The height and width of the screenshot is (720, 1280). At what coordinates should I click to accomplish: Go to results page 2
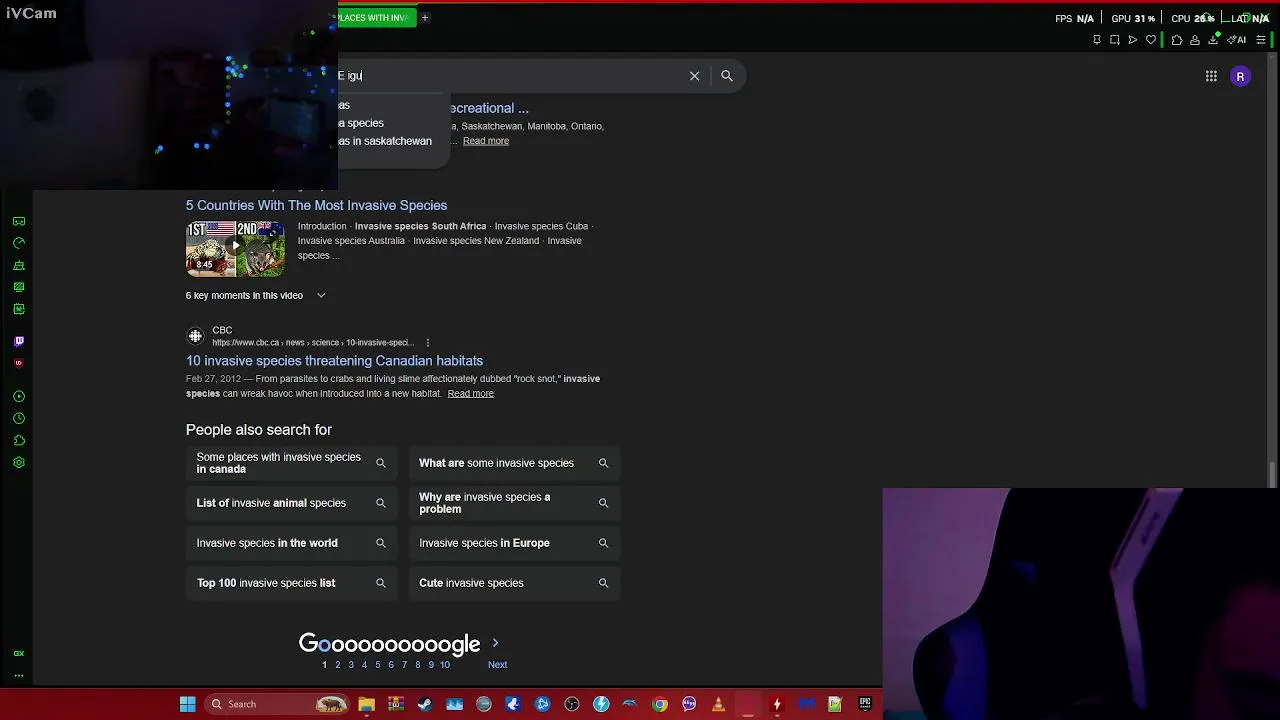(x=337, y=665)
